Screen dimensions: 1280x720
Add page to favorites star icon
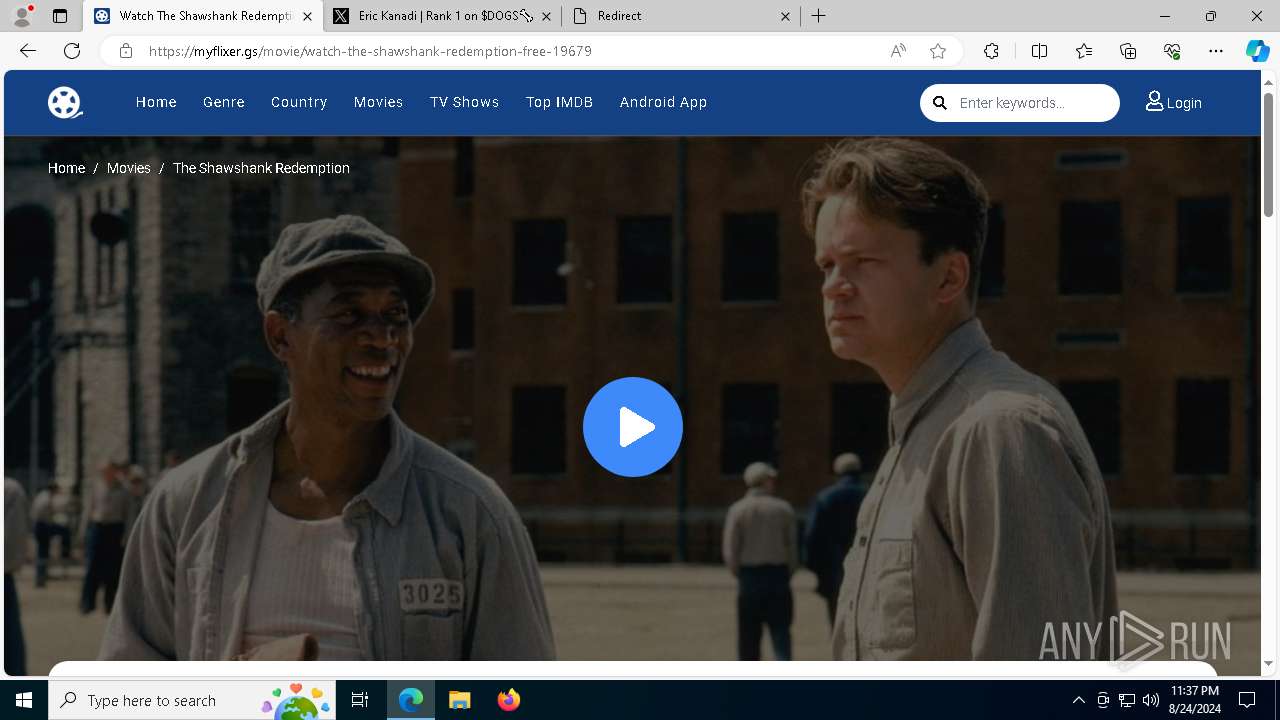point(938,51)
